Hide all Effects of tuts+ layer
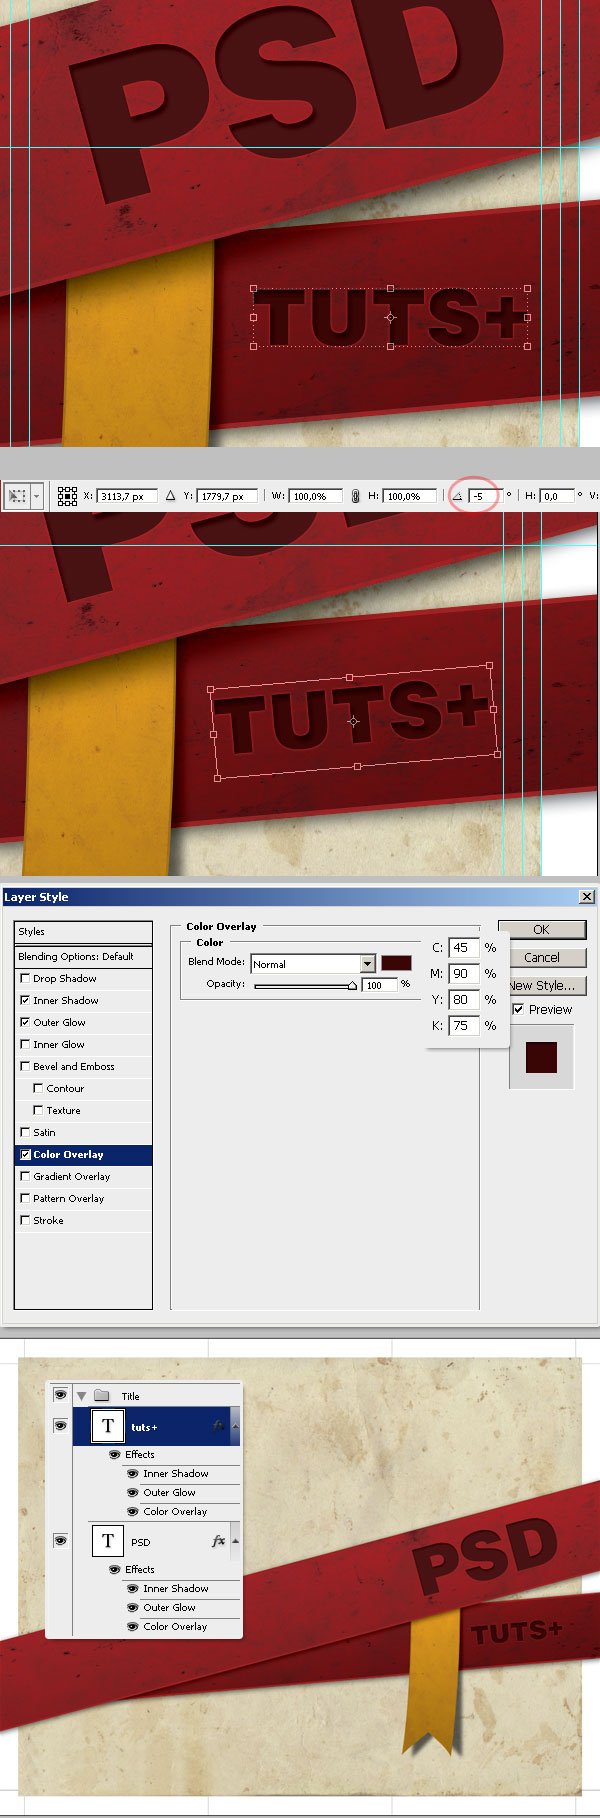Screen dimensions: 600x1818 115,1454
